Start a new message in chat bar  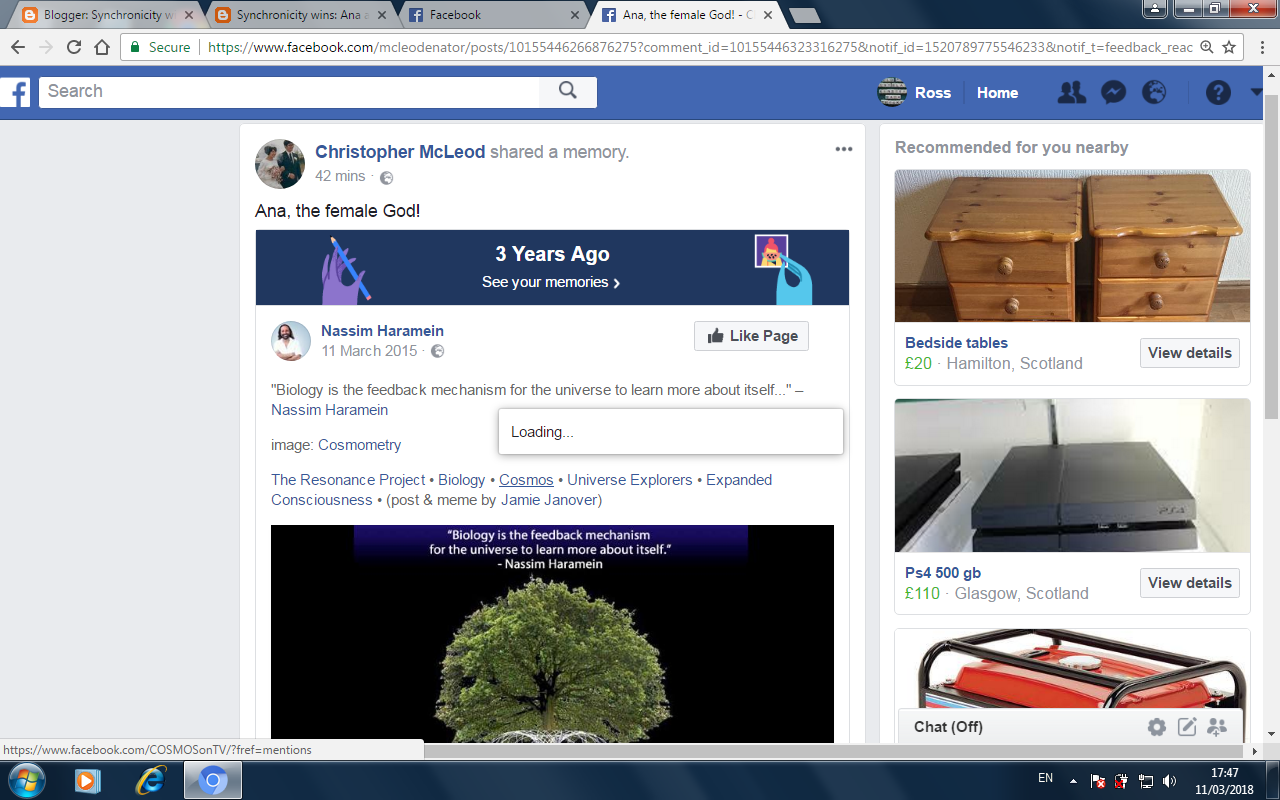pos(1187,727)
